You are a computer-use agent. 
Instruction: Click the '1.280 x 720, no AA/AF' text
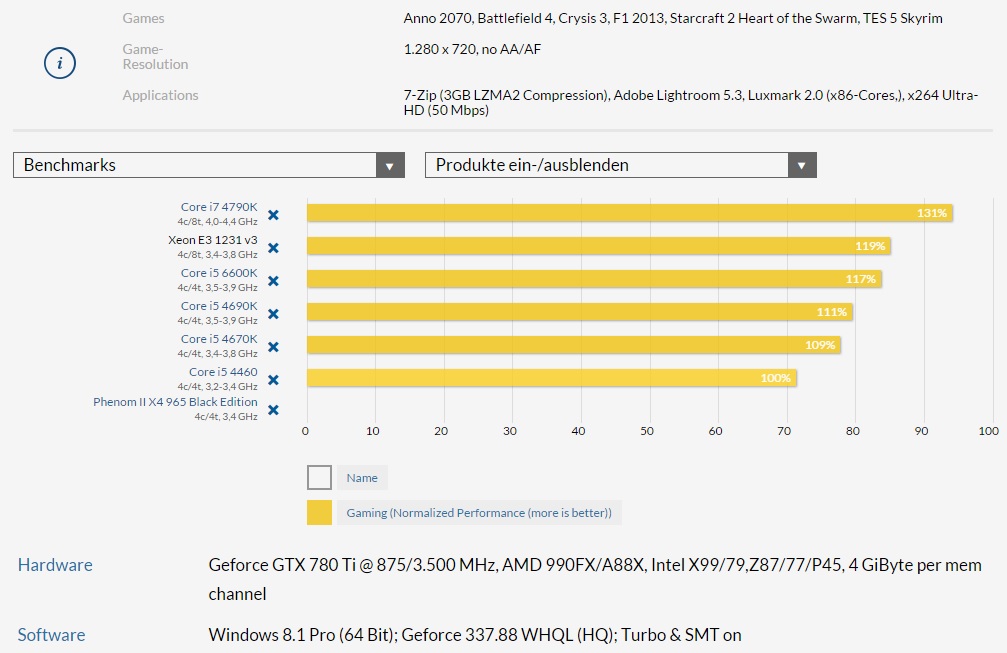click(472, 49)
